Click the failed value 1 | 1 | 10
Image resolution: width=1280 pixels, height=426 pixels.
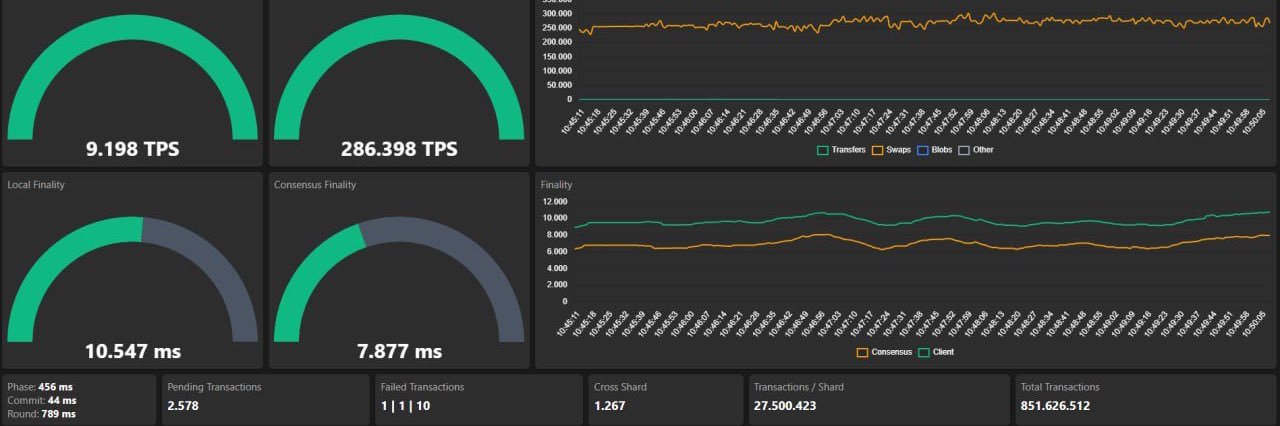coord(405,406)
